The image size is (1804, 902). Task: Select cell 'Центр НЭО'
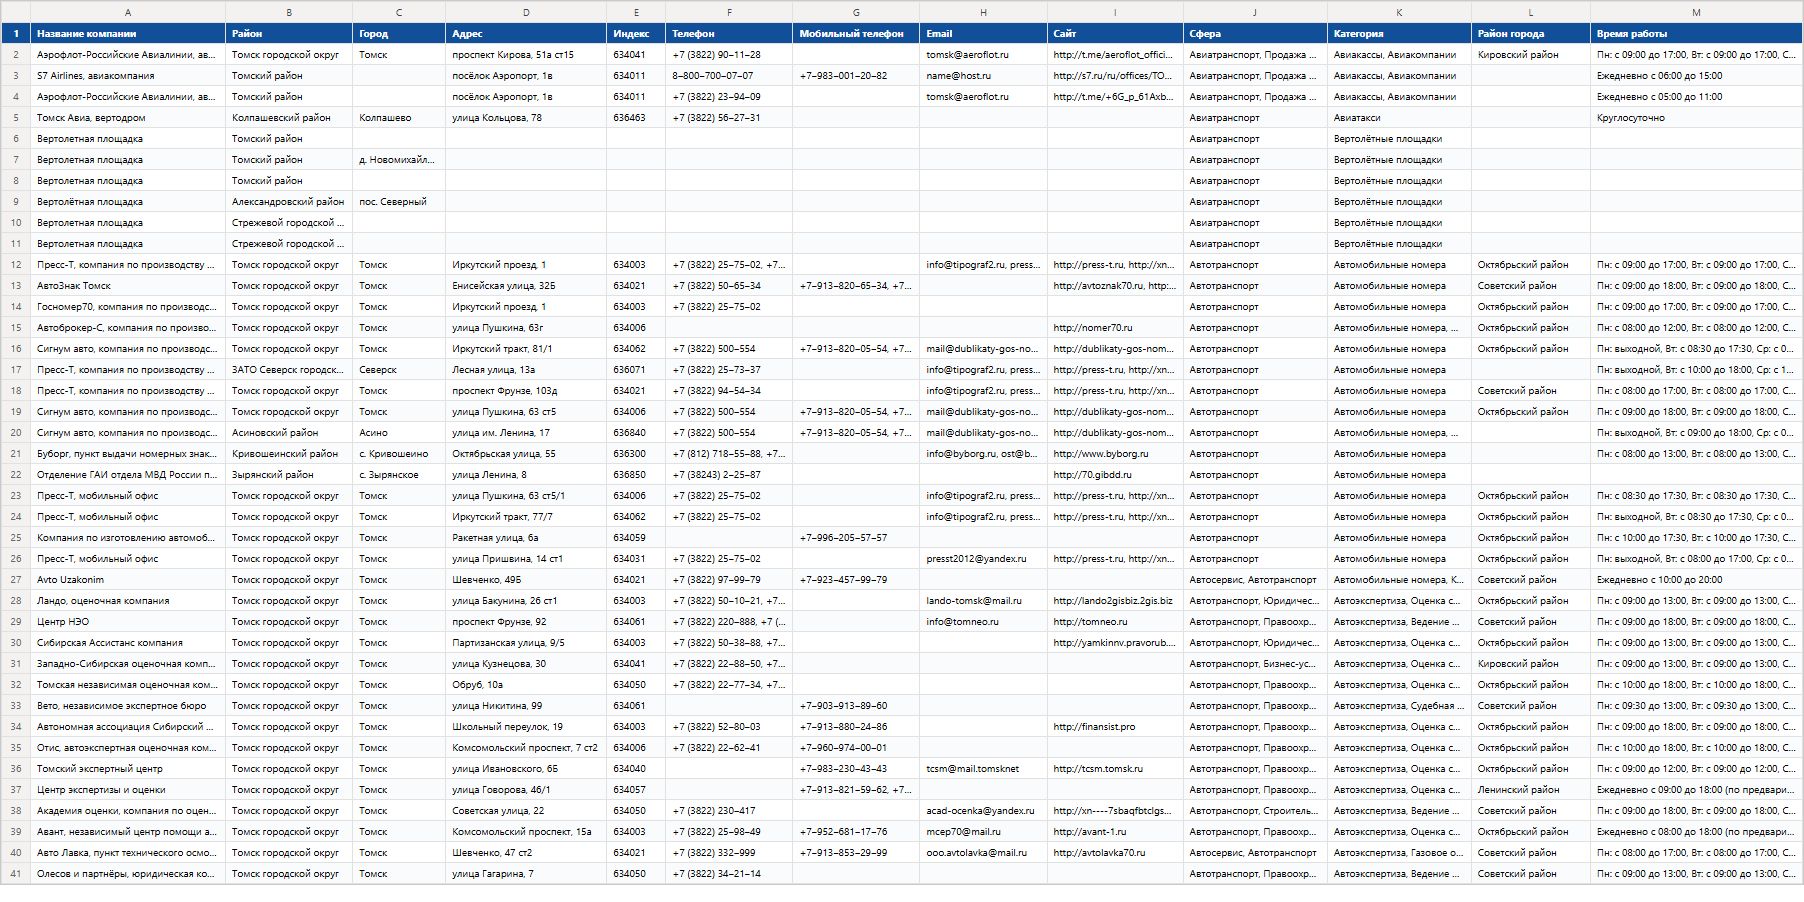coord(128,622)
